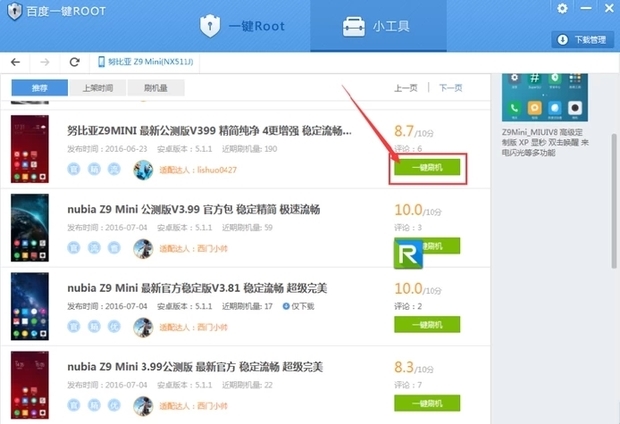Open 适配达人：西门小帅 in 3.99公测版 row
The width and height of the screenshot is (620, 424).
(193, 406)
